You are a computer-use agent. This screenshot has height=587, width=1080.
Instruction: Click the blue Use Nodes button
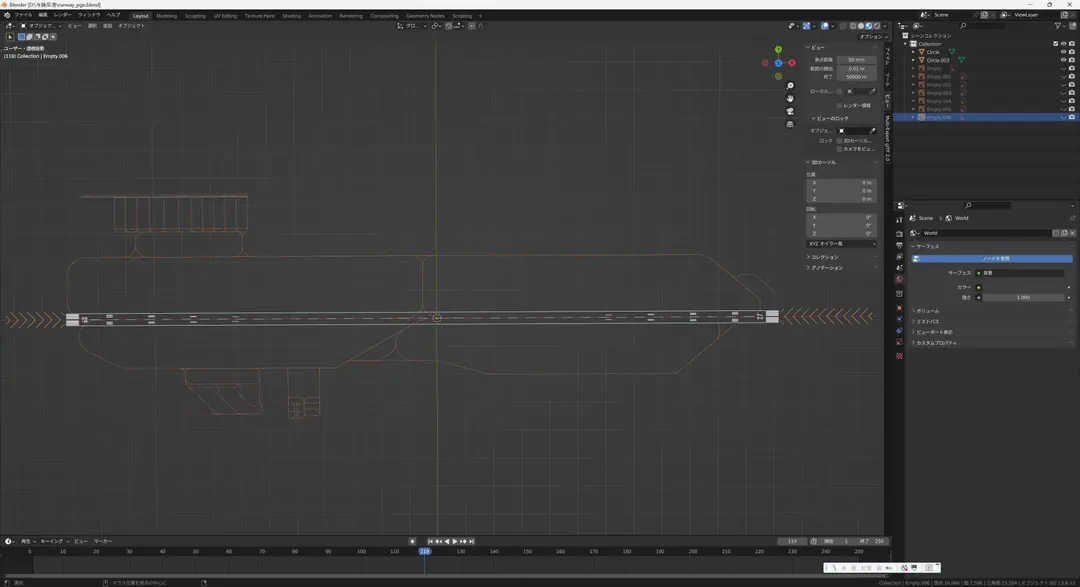(992, 259)
